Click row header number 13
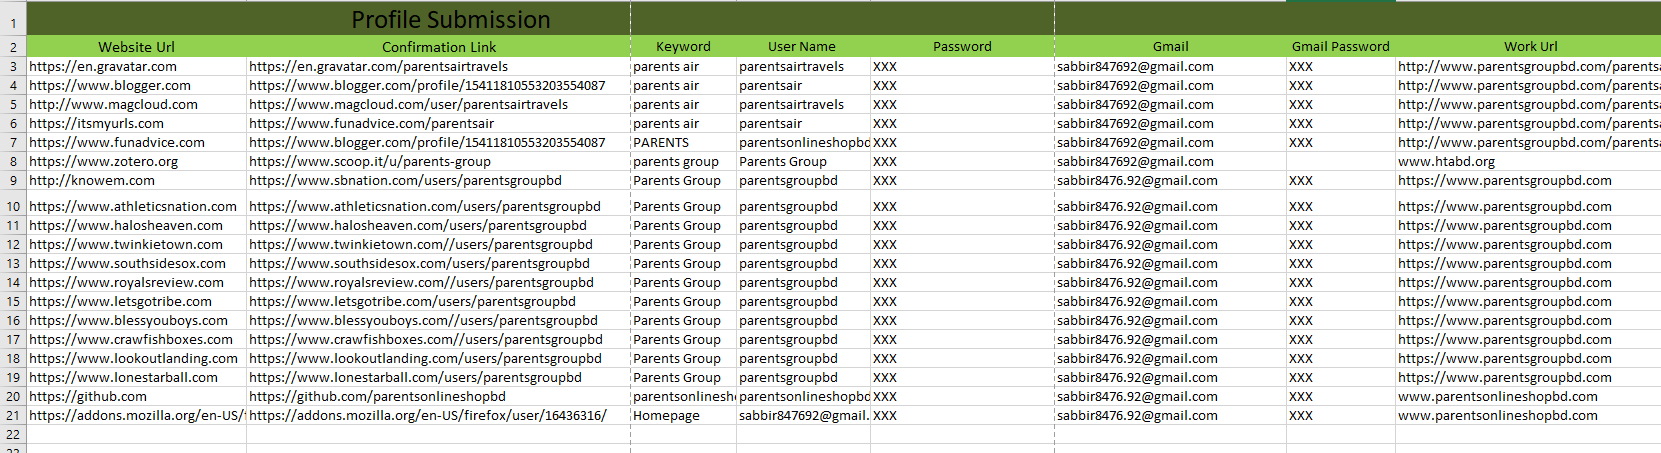The image size is (1661, 453). tap(13, 264)
